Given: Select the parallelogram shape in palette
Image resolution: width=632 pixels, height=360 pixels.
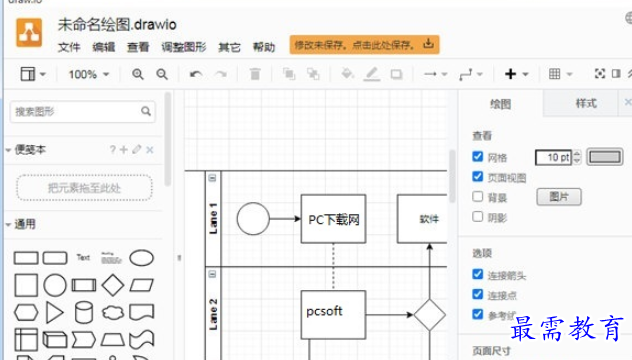Looking at the screenshot, I should click(141, 285).
